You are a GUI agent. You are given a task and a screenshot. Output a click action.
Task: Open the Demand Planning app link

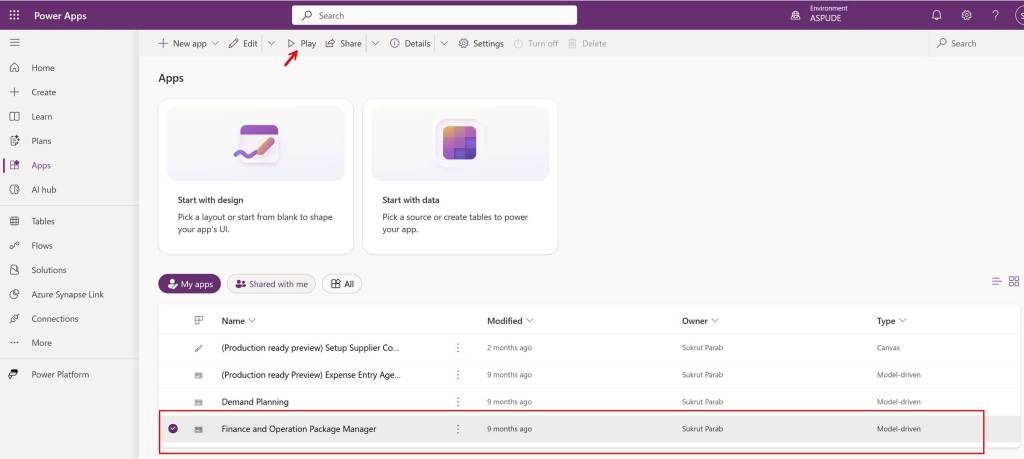[255, 402]
